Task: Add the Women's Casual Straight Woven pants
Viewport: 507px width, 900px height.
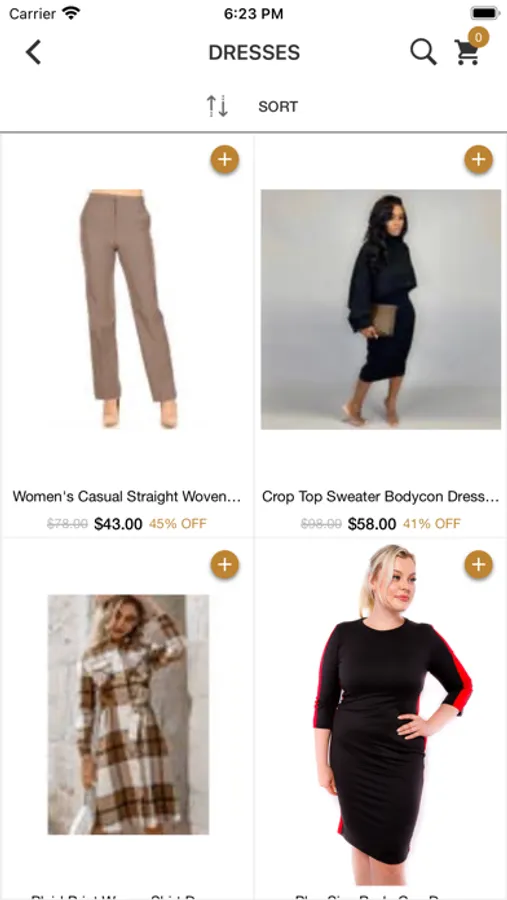Action: (225, 160)
